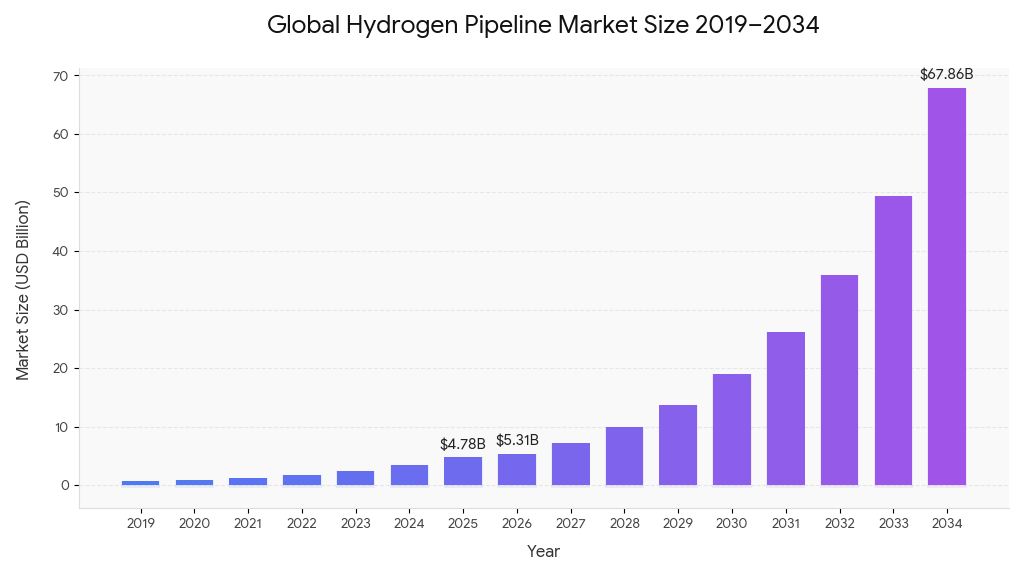
Task: Click the 2031 bar
Action: [785, 409]
